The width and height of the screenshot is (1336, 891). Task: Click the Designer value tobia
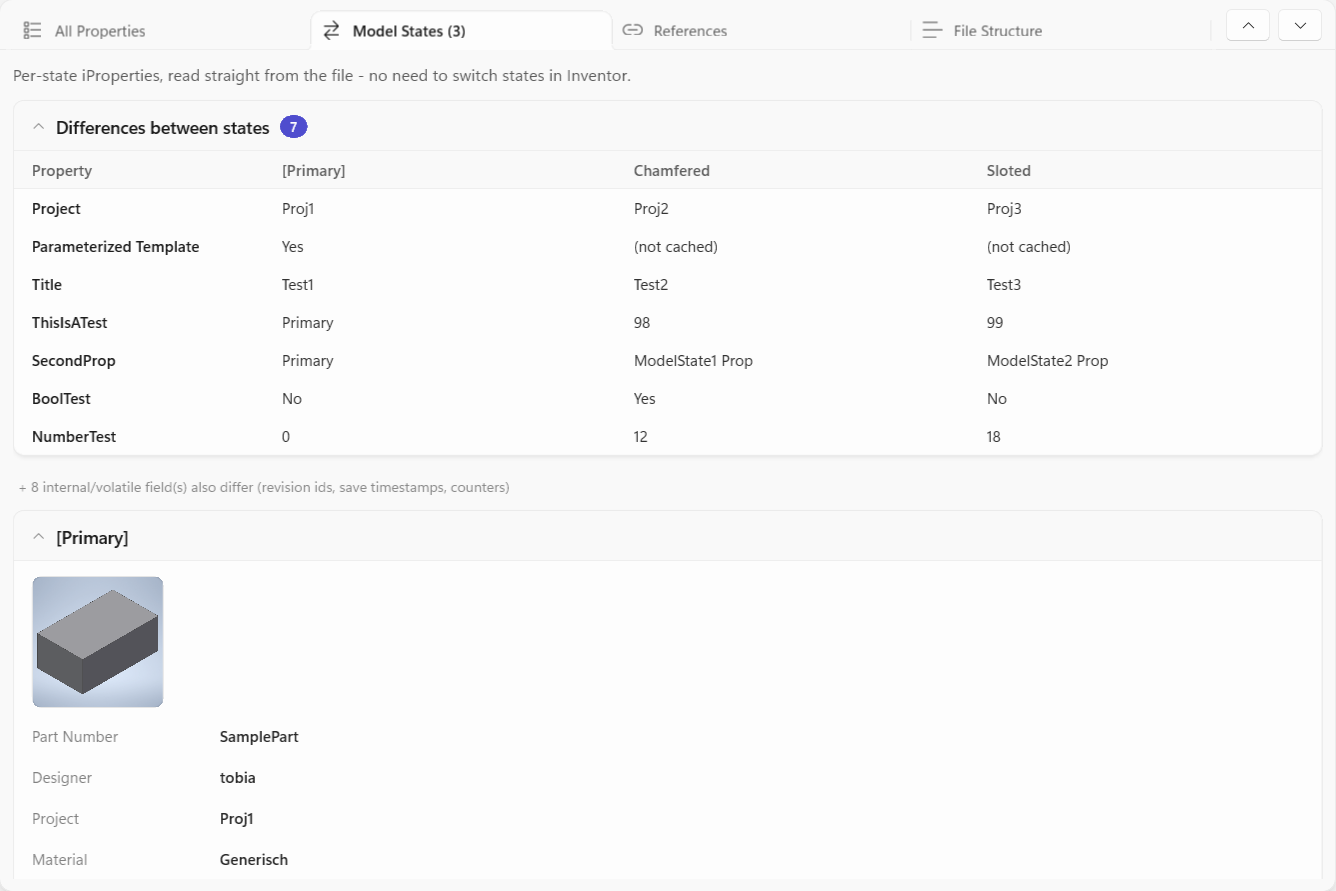pyautogui.click(x=238, y=778)
